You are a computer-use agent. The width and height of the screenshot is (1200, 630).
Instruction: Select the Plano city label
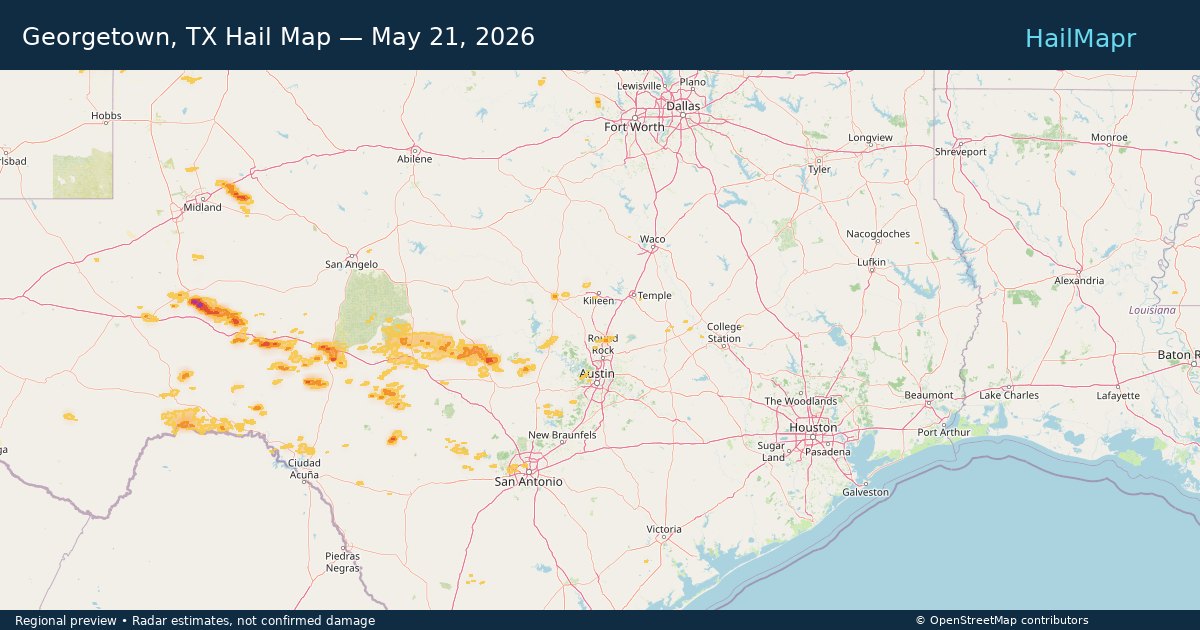(x=692, y=81)
